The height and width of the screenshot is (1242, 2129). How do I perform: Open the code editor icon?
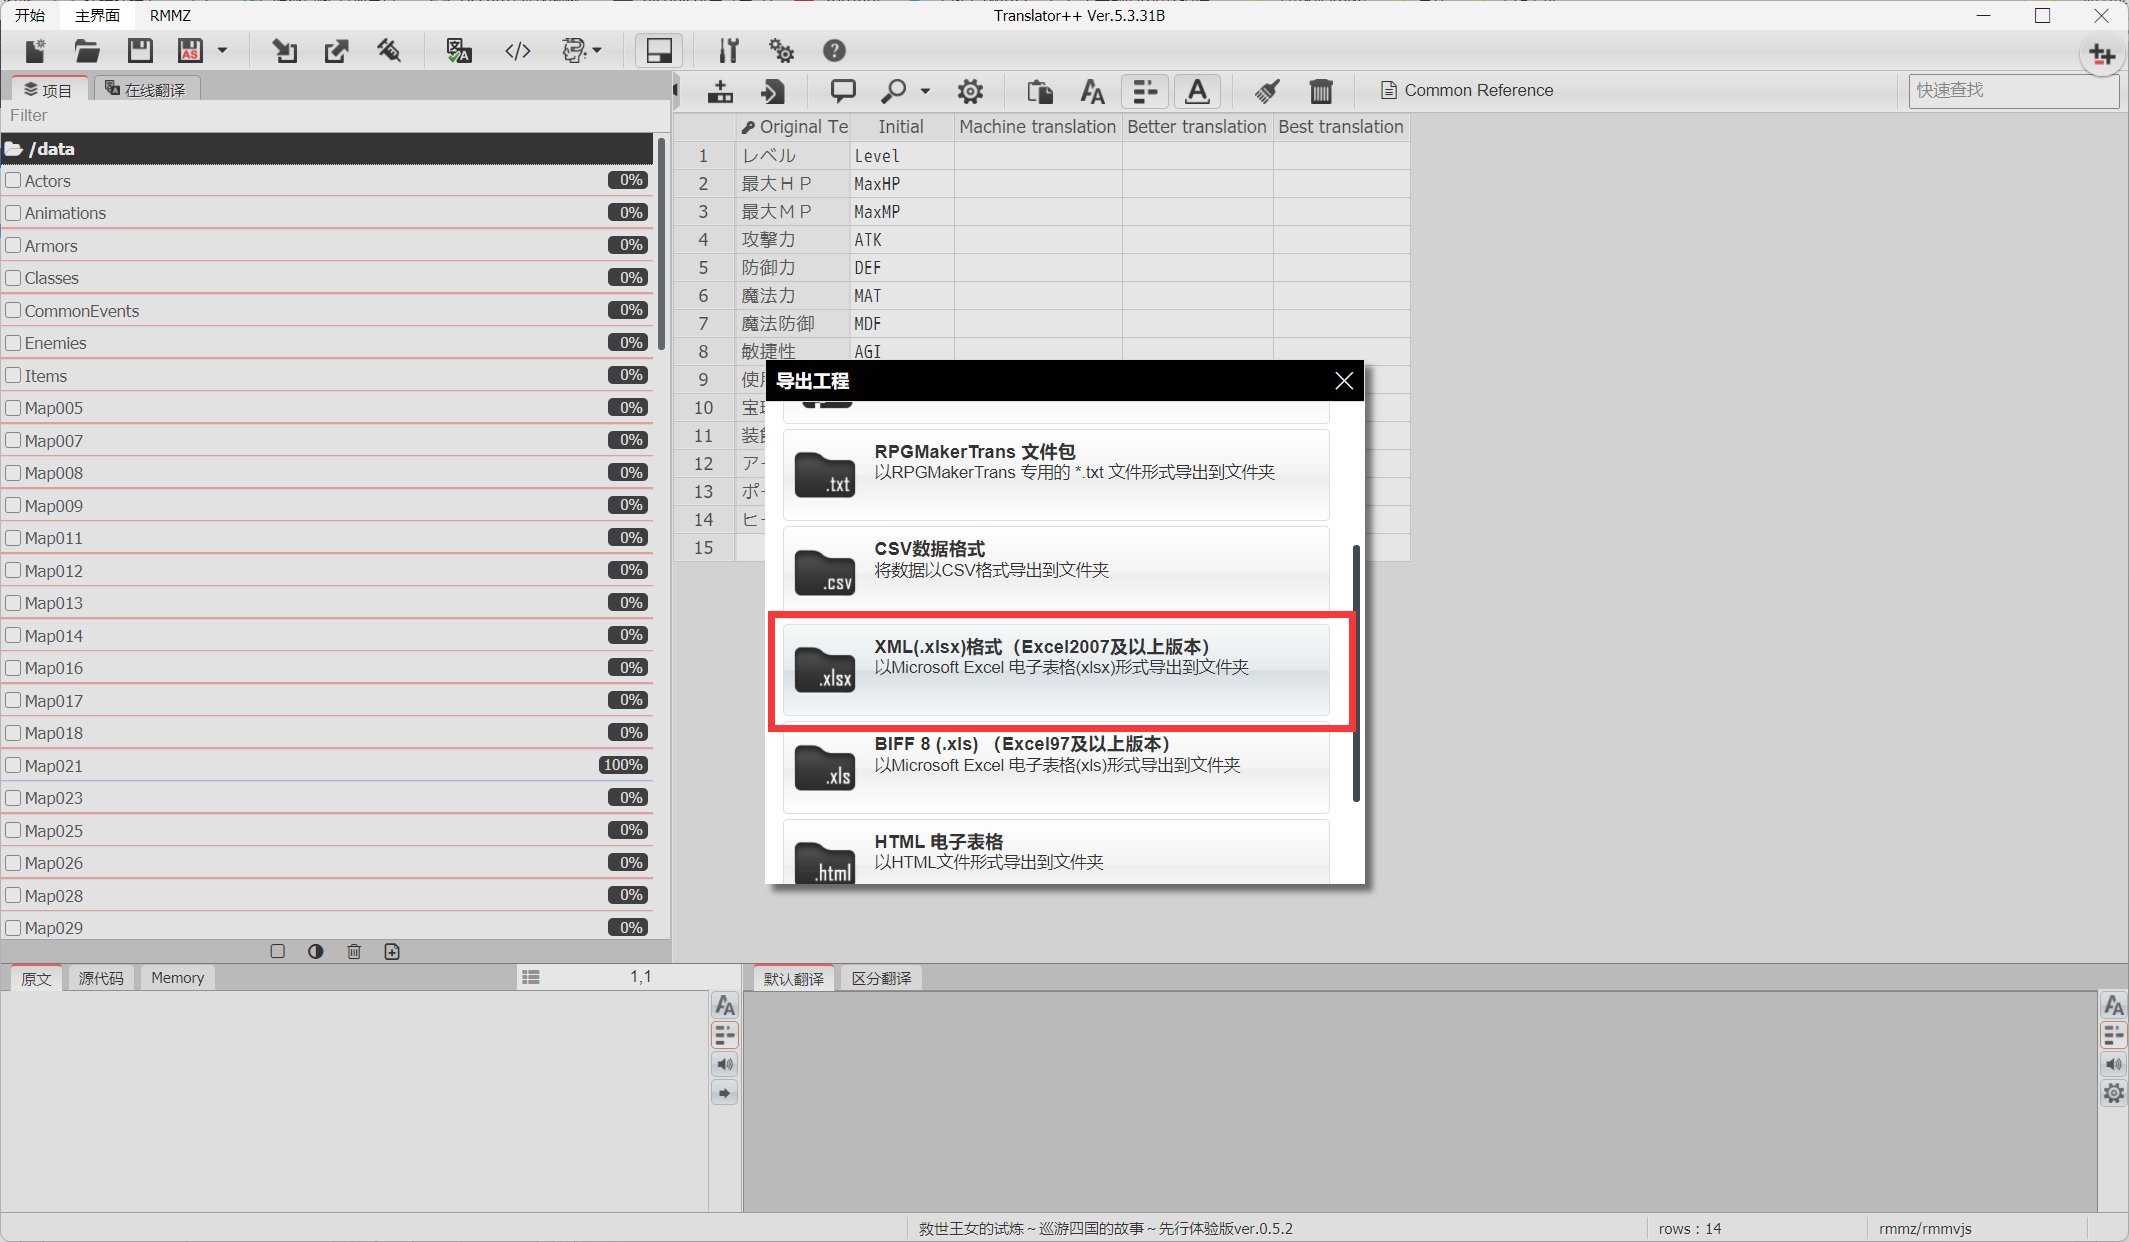click(517, 51)
